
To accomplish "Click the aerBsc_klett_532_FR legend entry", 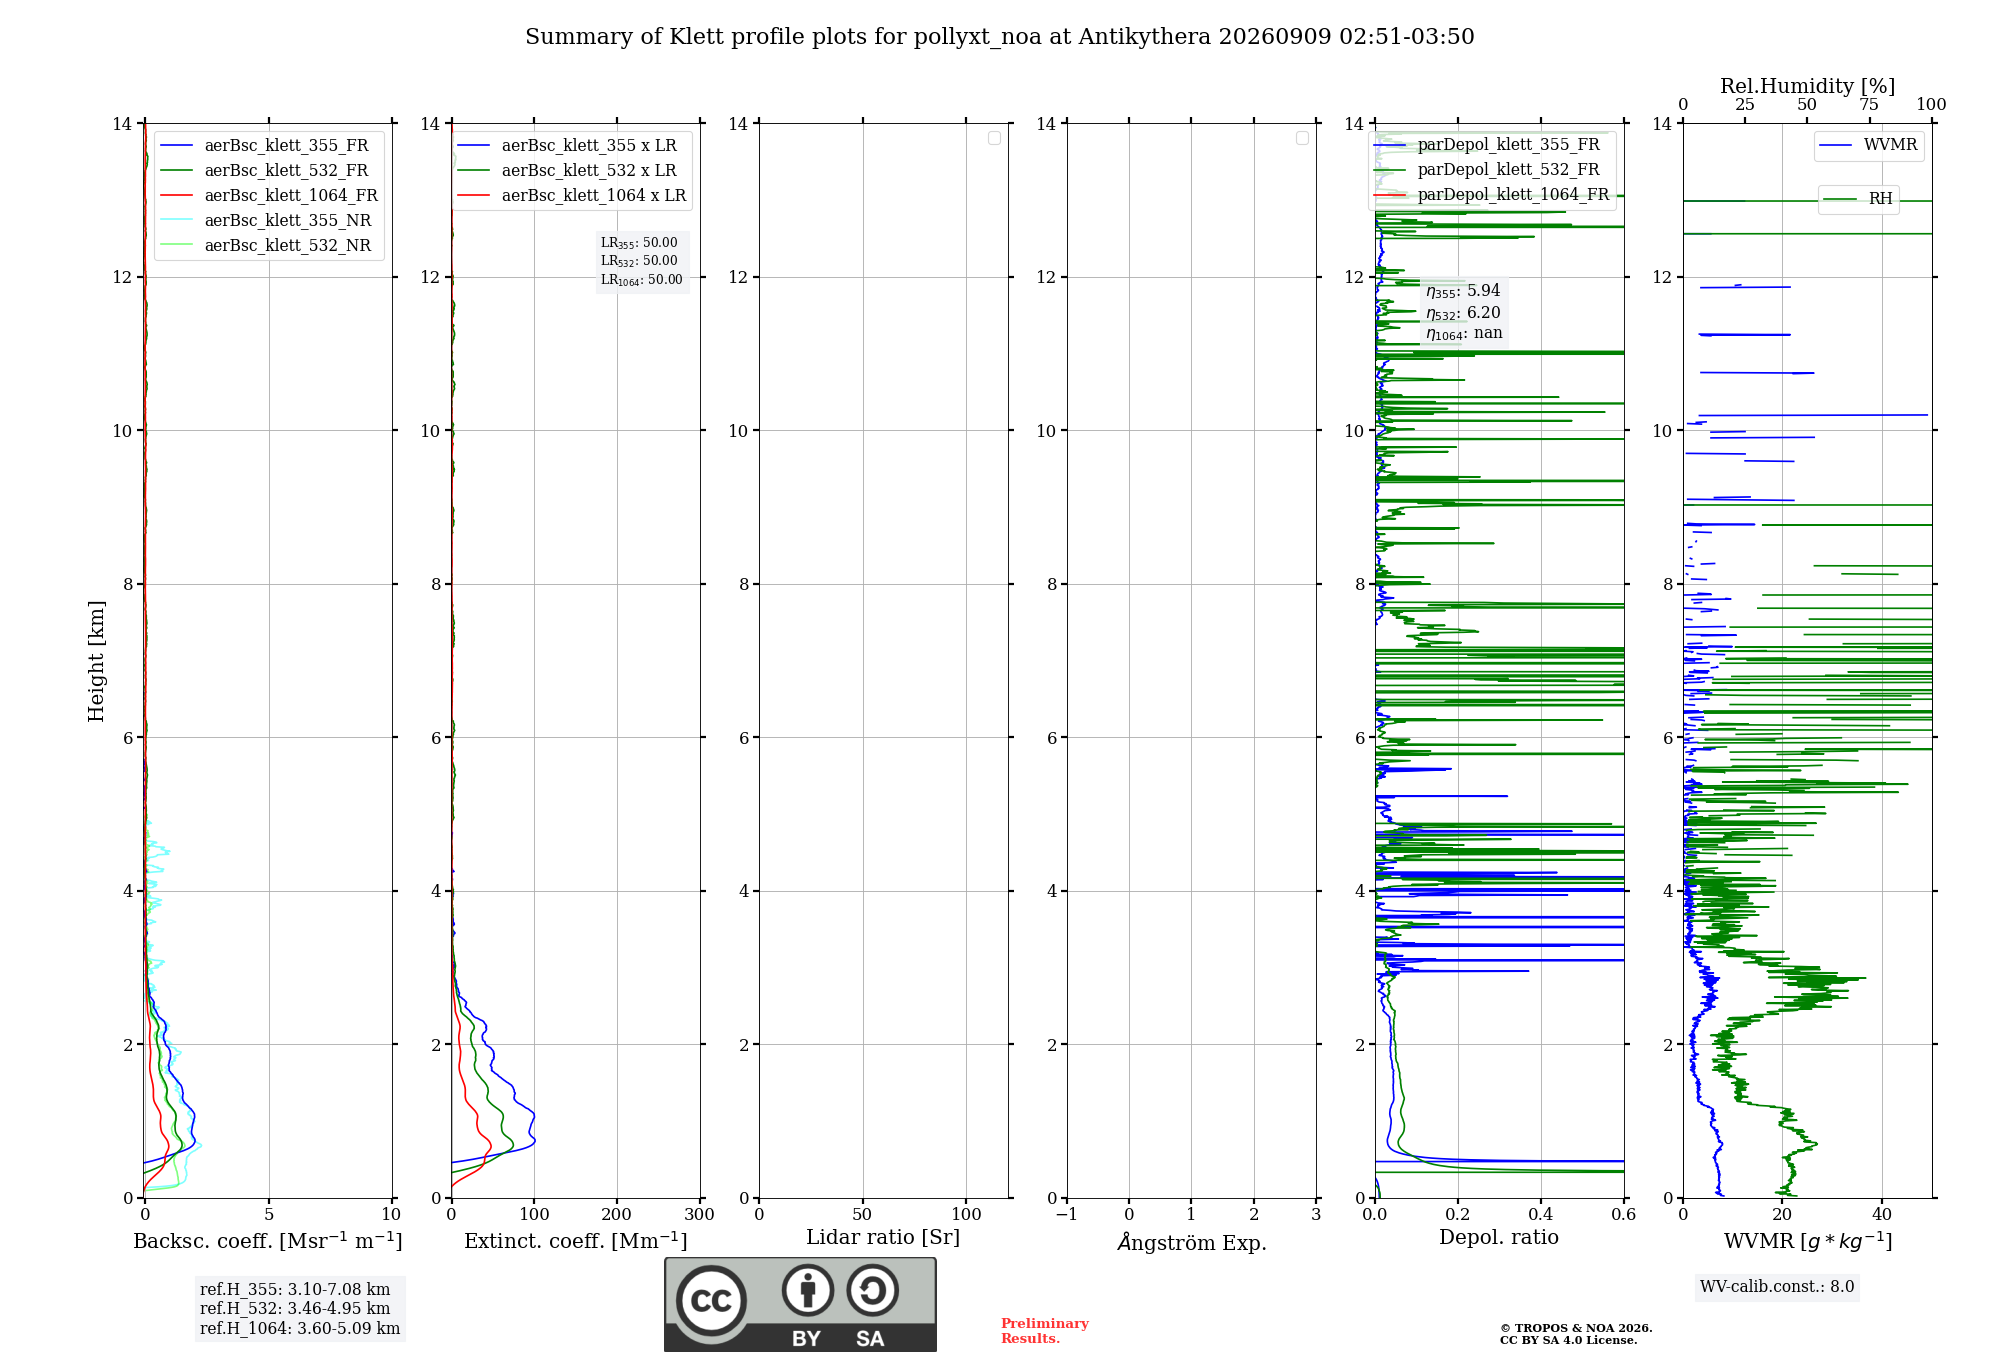I will pyautogui.click(x=265, y=170).
